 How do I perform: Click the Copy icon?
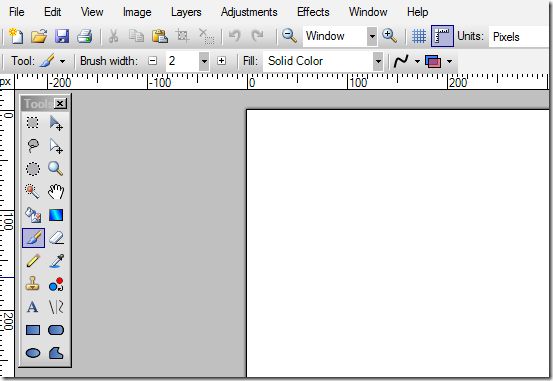pos(136,36)
